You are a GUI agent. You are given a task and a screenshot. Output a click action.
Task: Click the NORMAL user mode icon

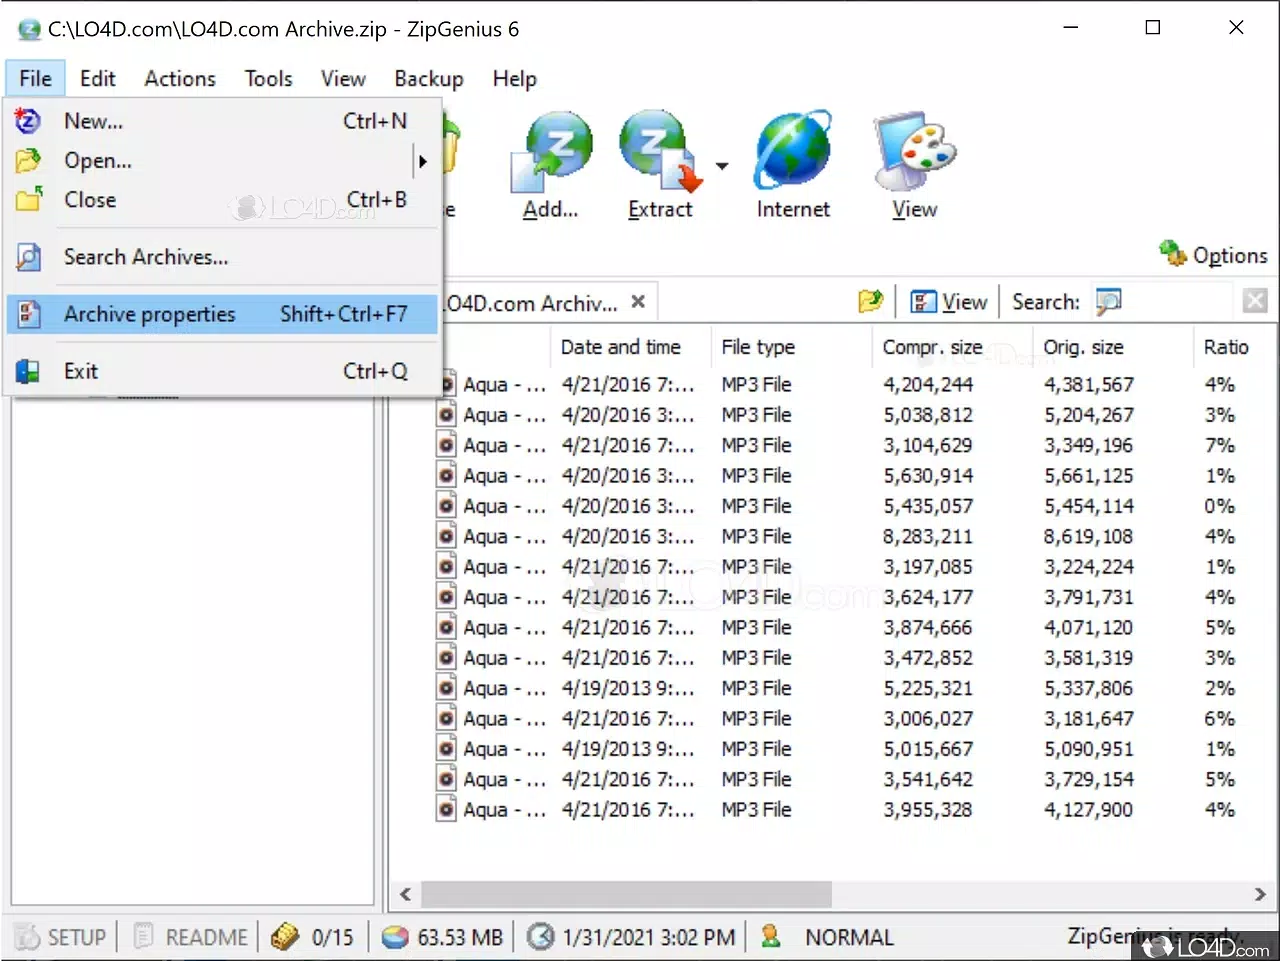[x=770, y=936]
